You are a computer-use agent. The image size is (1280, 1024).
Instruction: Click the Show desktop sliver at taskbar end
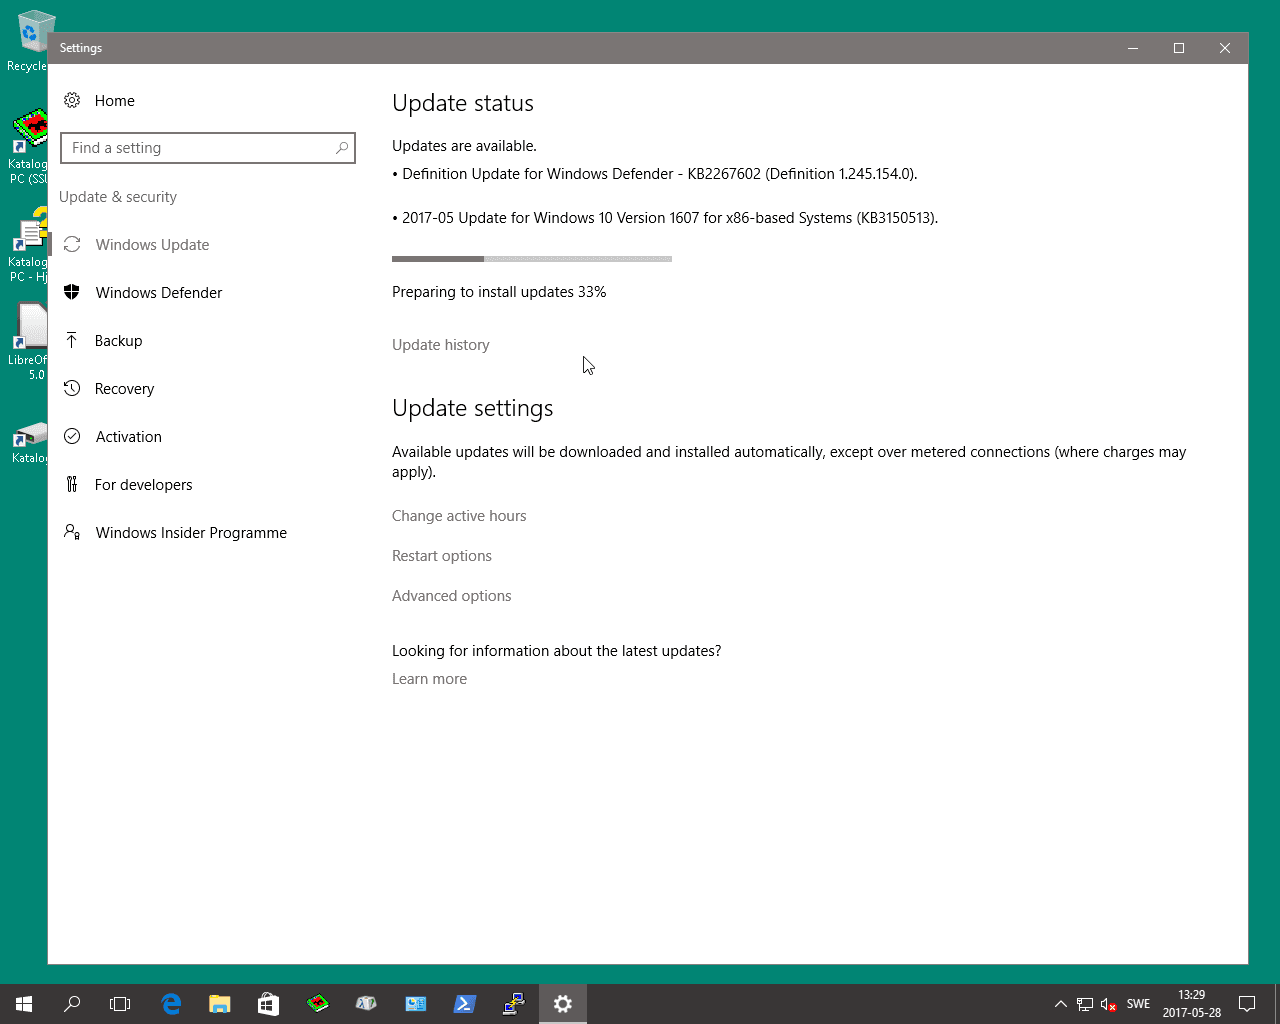pyautogui.click(x=1277, y=1004)
